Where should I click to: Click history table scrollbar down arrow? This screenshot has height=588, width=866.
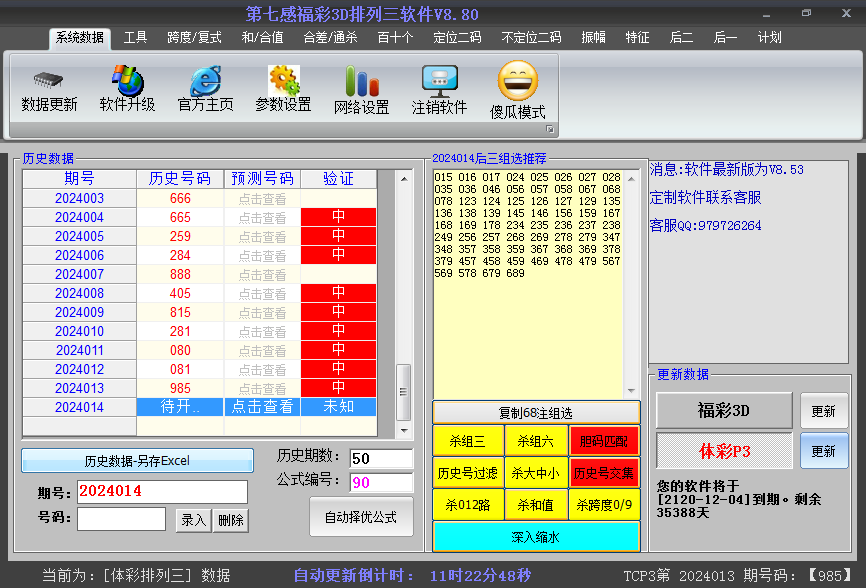(x=404, y=430)
